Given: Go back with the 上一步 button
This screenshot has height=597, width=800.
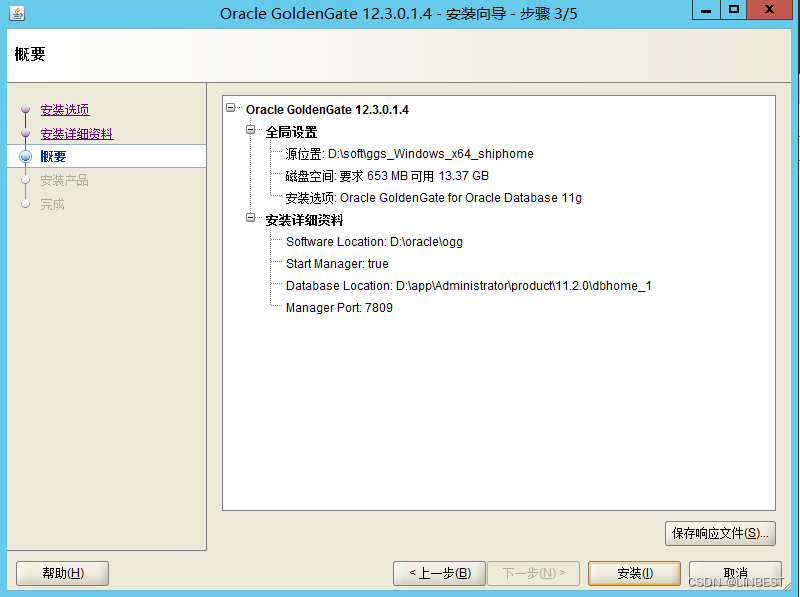Looking at the screenshot, I should [x=438, y=573].
